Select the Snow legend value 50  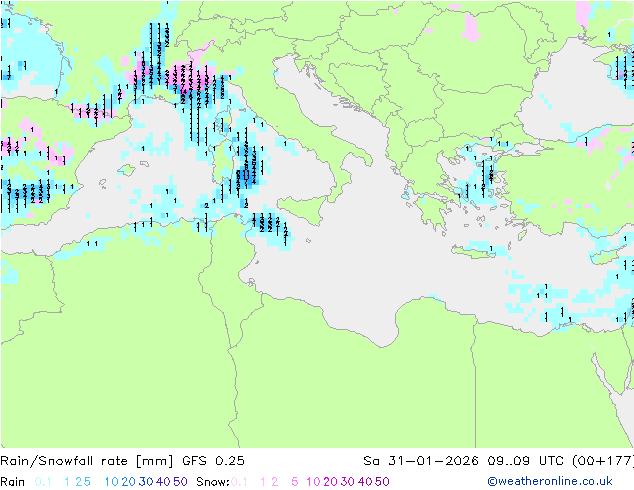pyautogui.click(x=382, y=482)
